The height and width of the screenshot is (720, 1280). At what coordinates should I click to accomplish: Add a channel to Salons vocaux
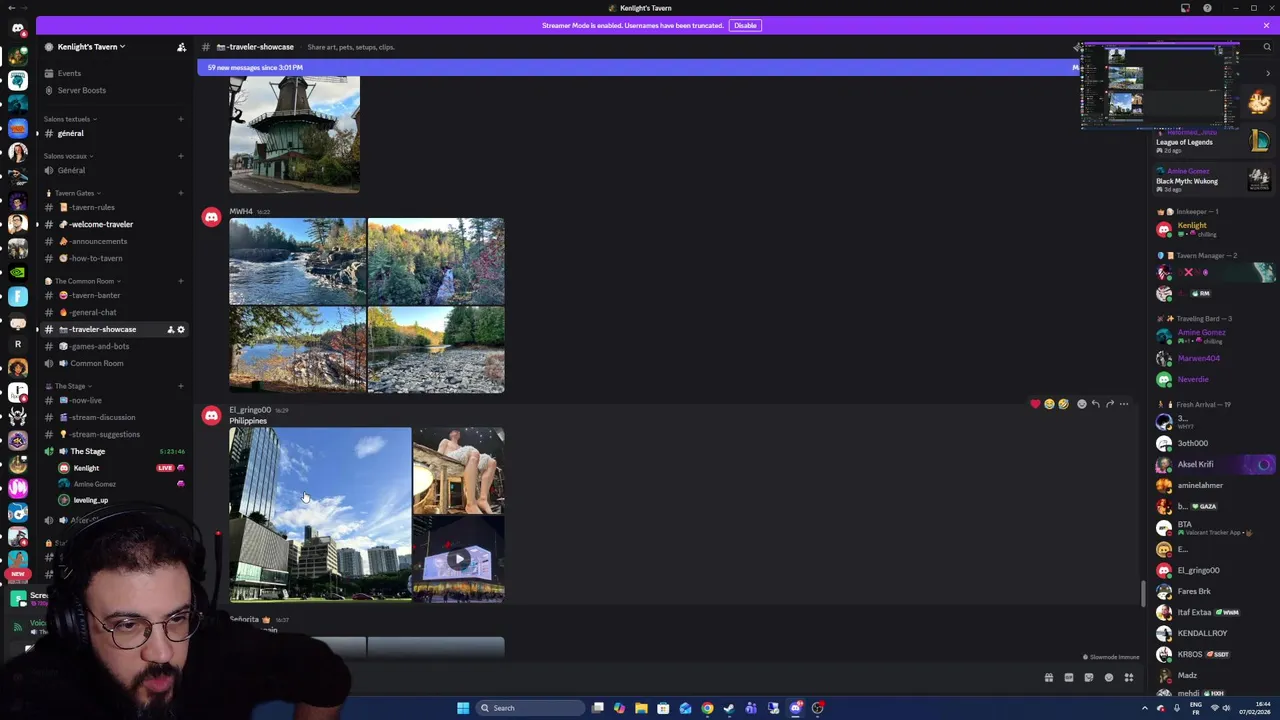tap(181, 156)
